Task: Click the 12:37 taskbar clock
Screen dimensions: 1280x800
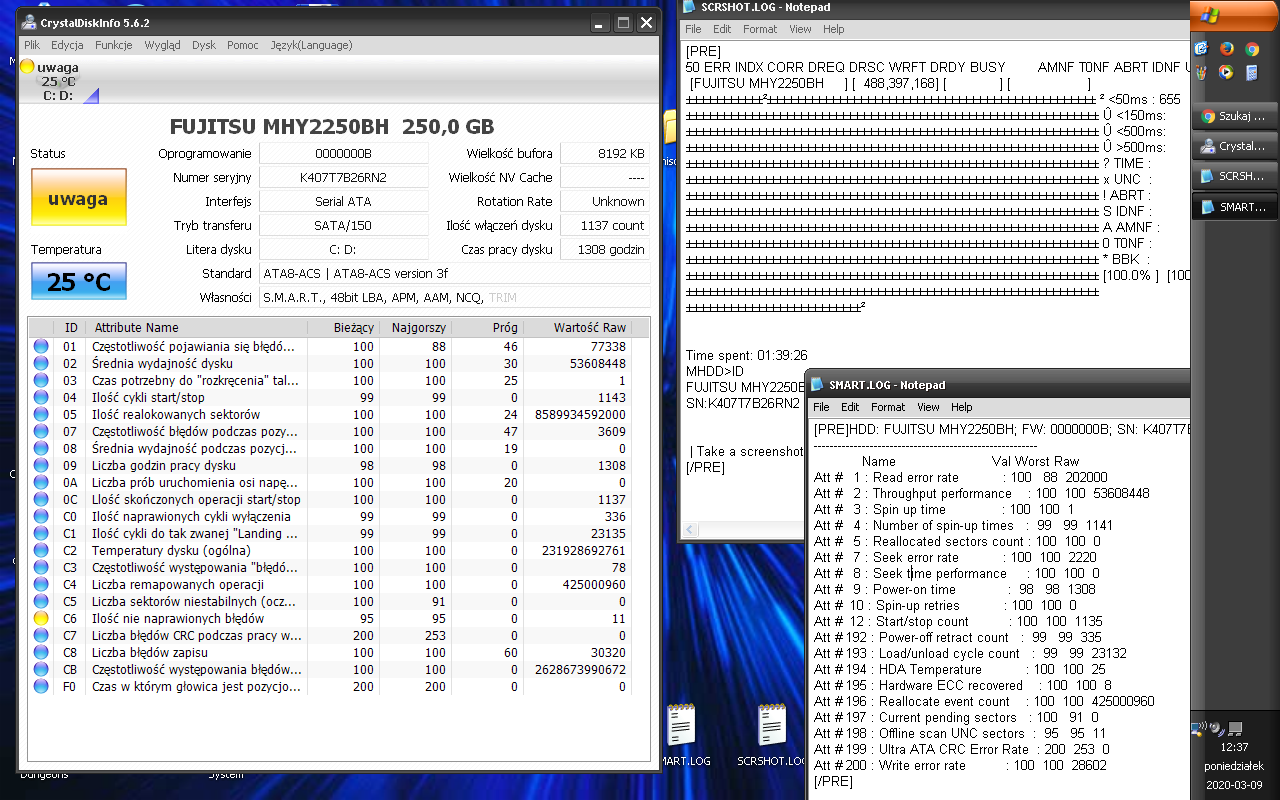Action: pos(1234,747)
